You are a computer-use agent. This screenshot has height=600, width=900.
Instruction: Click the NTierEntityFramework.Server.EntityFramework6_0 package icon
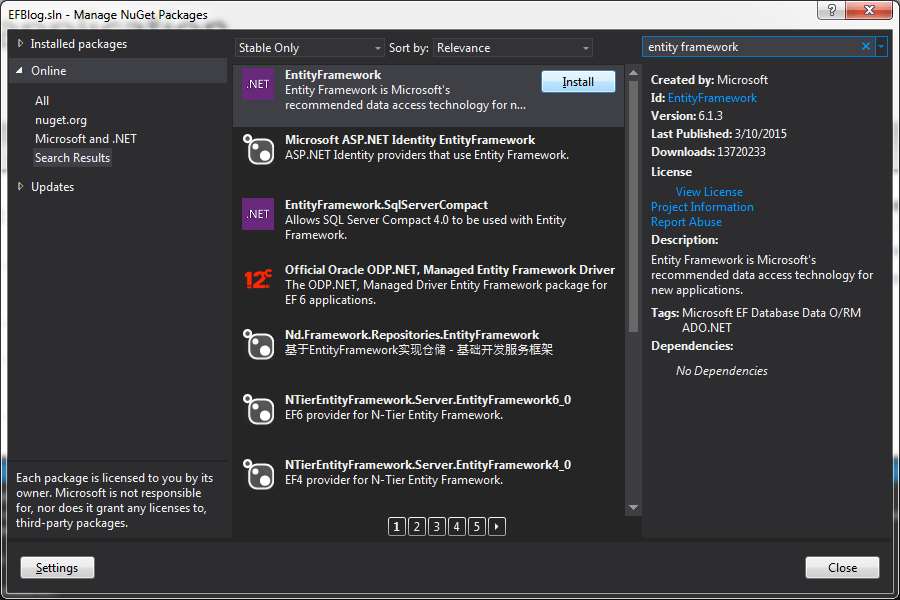point(258,409)
